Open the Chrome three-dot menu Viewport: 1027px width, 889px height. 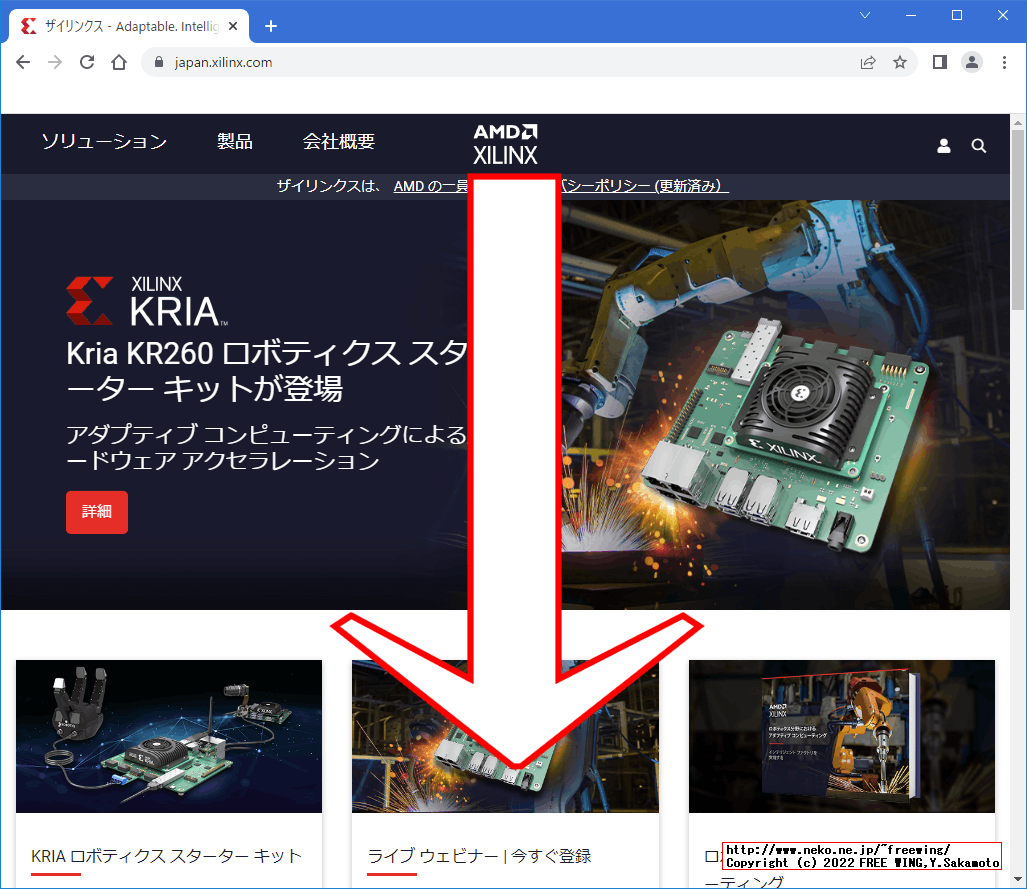coord(1004,62)
